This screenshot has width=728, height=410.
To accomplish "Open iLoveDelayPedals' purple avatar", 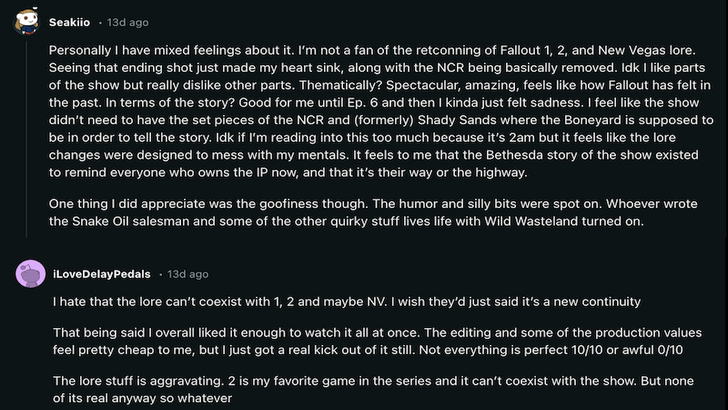I will coord(30,273).
